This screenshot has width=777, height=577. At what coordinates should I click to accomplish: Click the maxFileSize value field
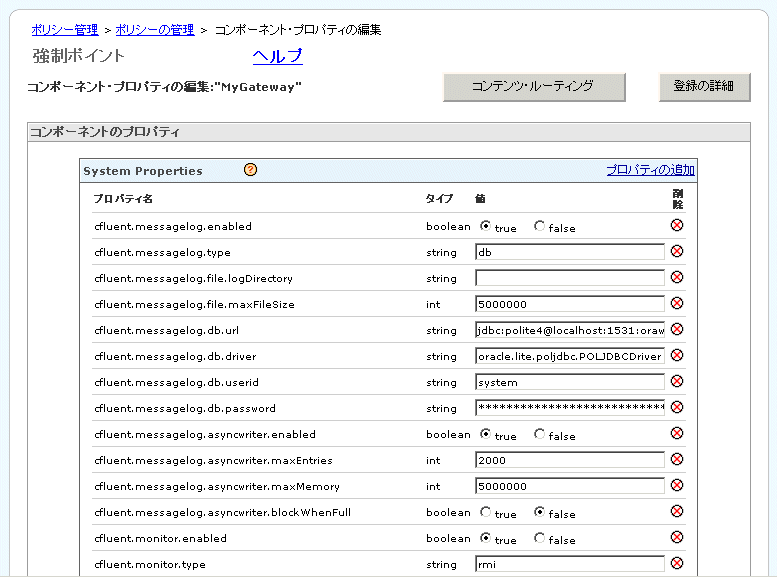click(570, 304)
